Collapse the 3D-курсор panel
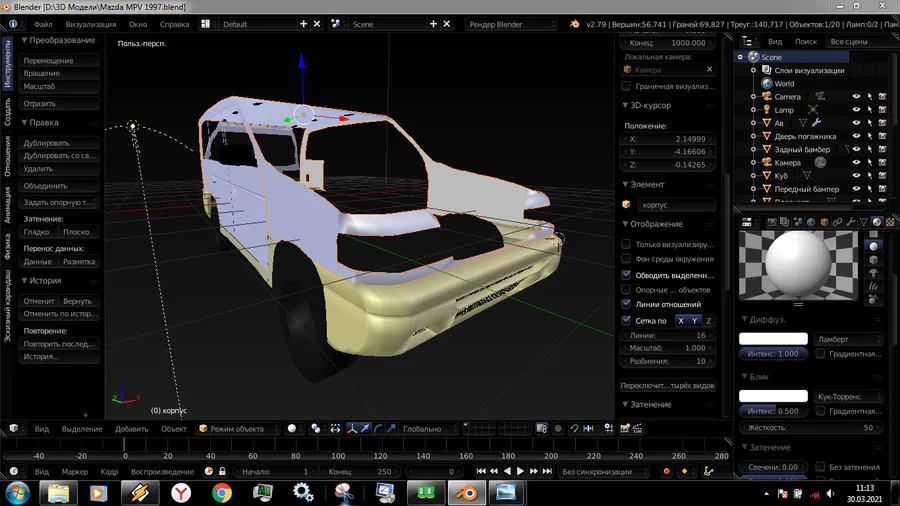 coord(625,105)
